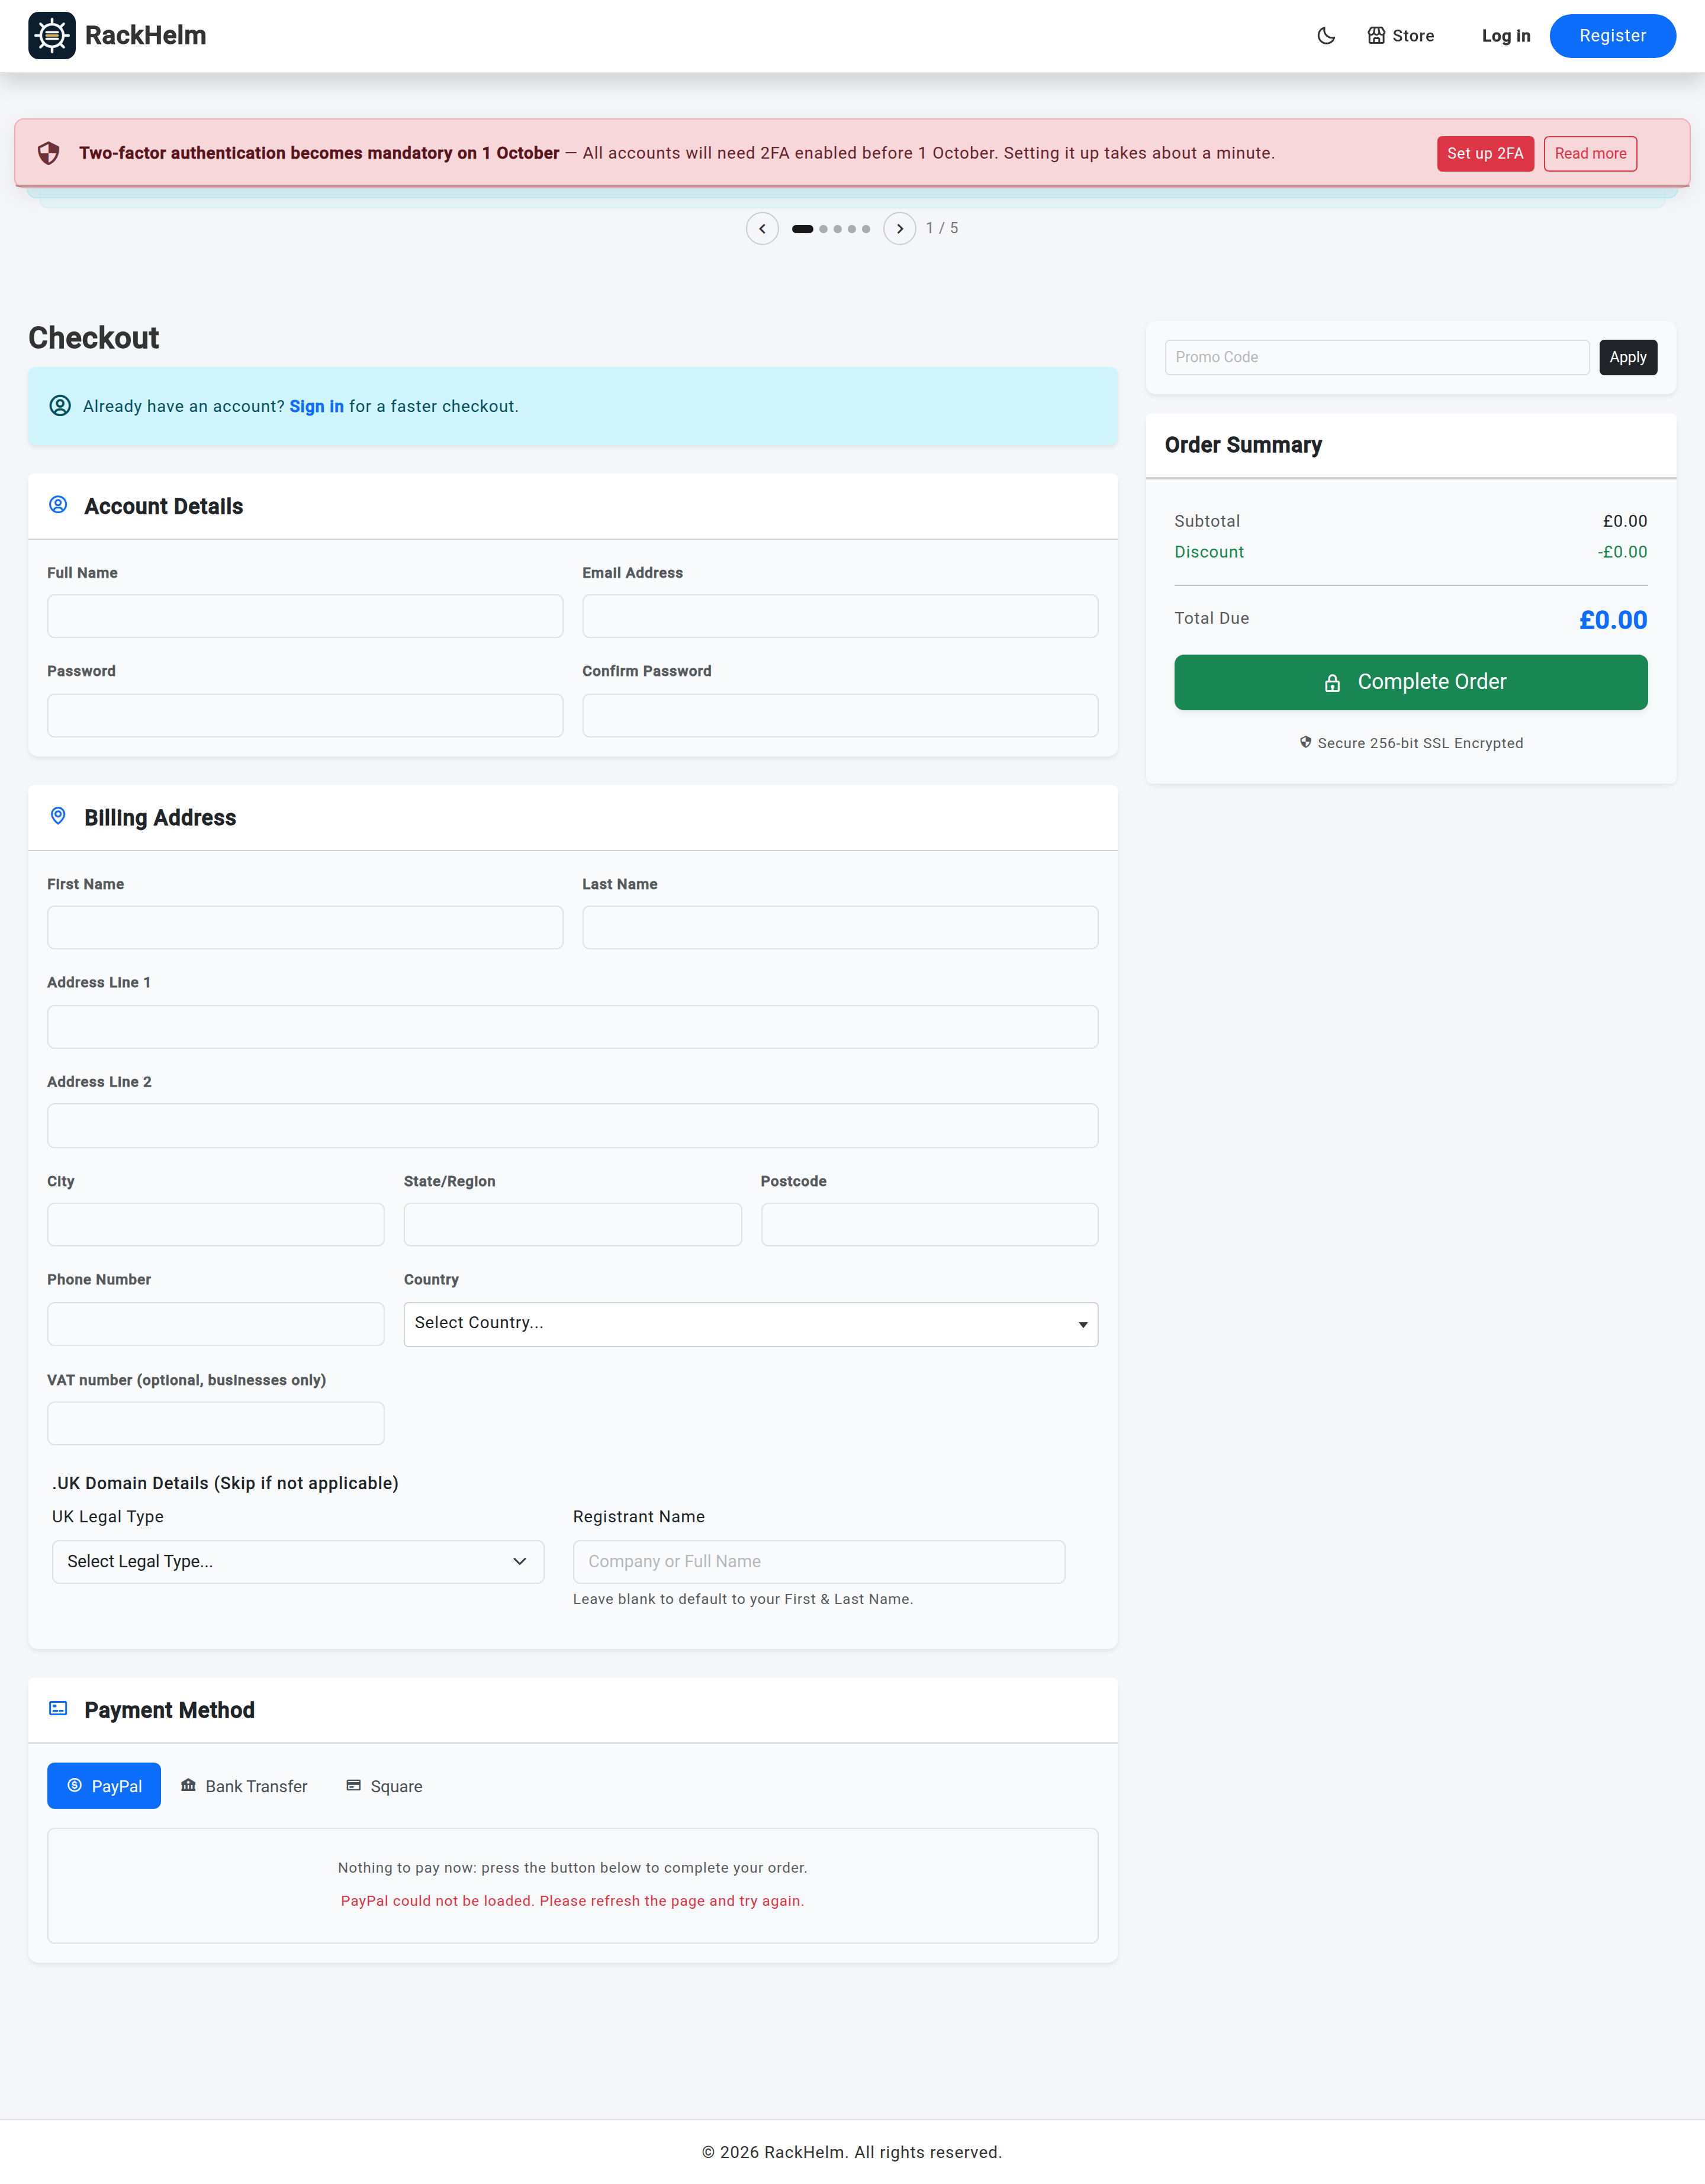Click the Email Address field
This screenshot has height=2184, width=1705.
point(840,616)
